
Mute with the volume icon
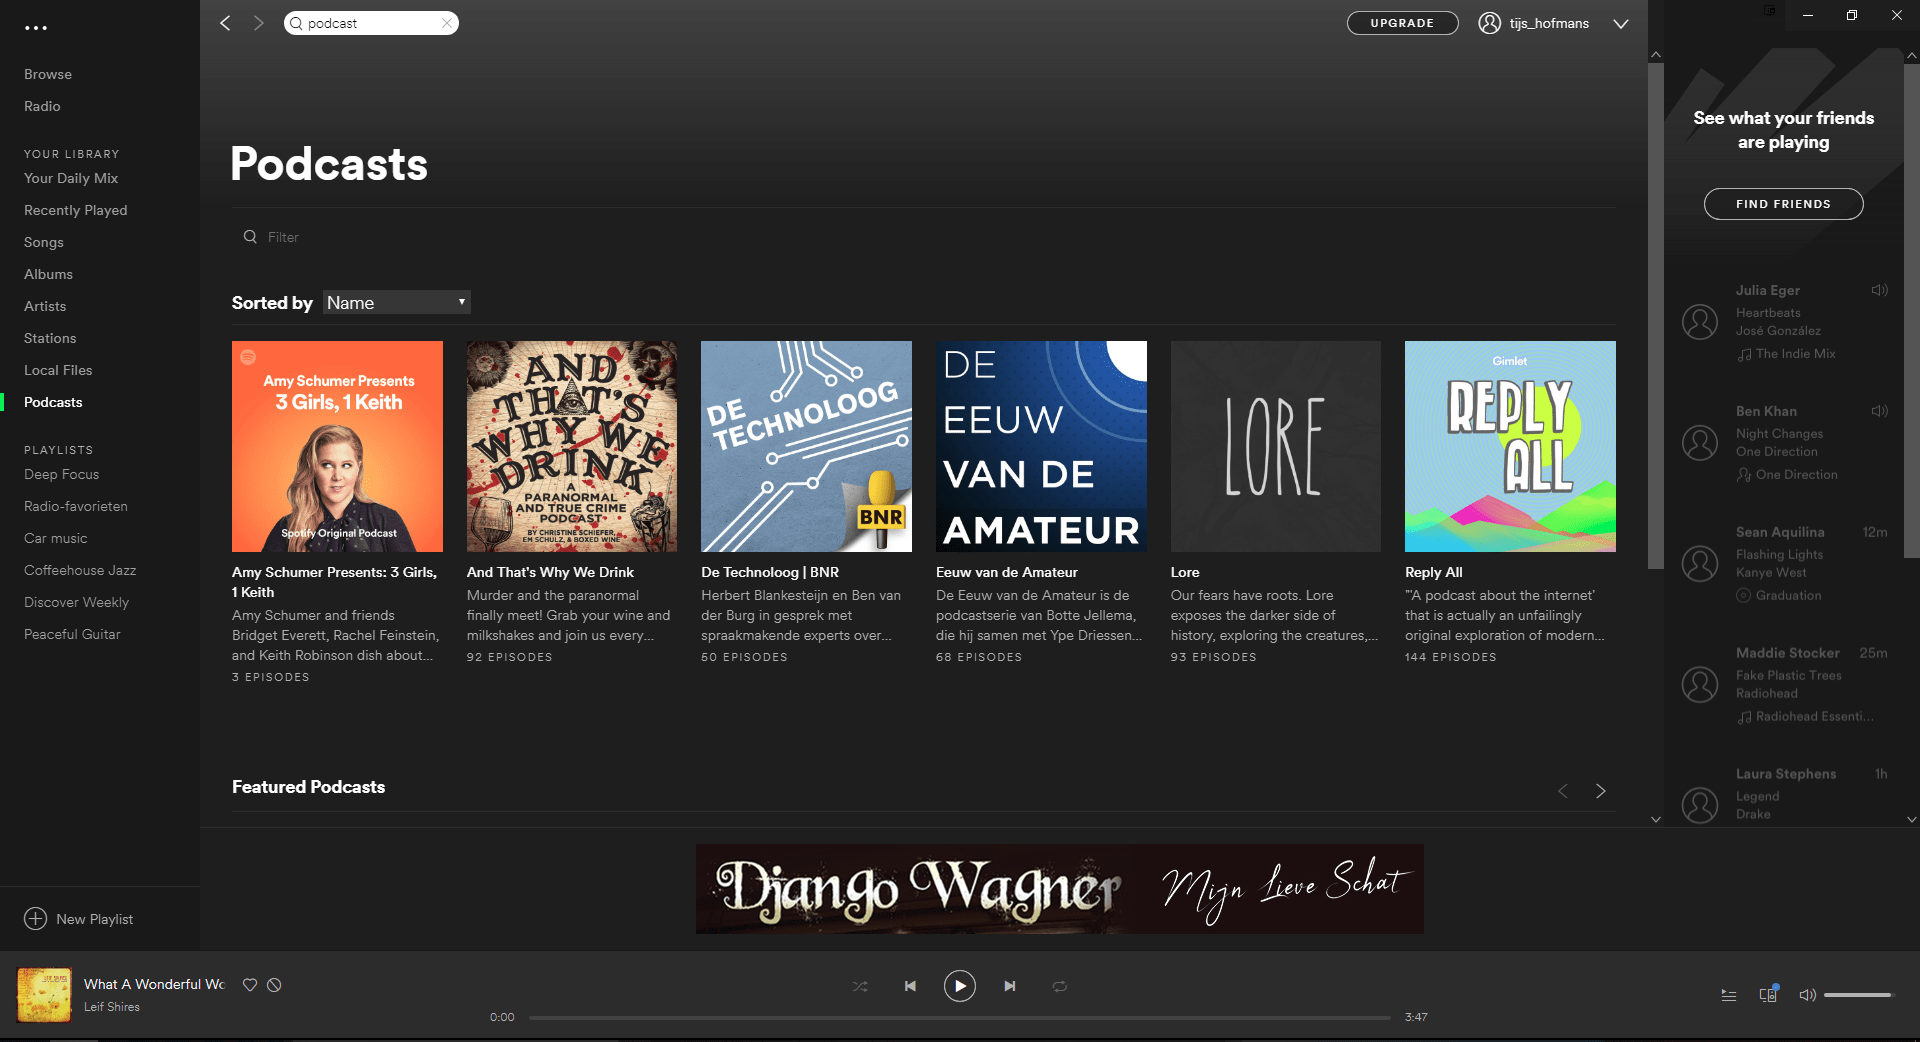click(x=1807, y=995)
